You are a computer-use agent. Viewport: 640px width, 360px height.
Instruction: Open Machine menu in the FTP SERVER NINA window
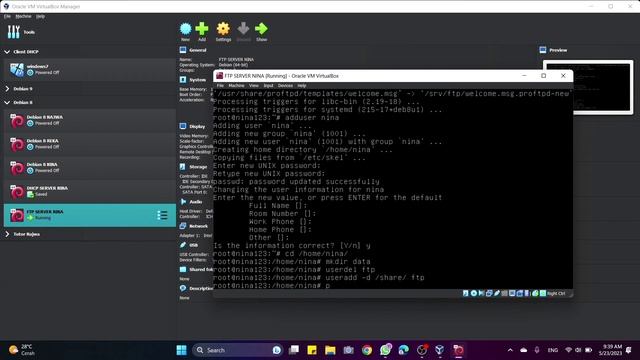point(236,86)
